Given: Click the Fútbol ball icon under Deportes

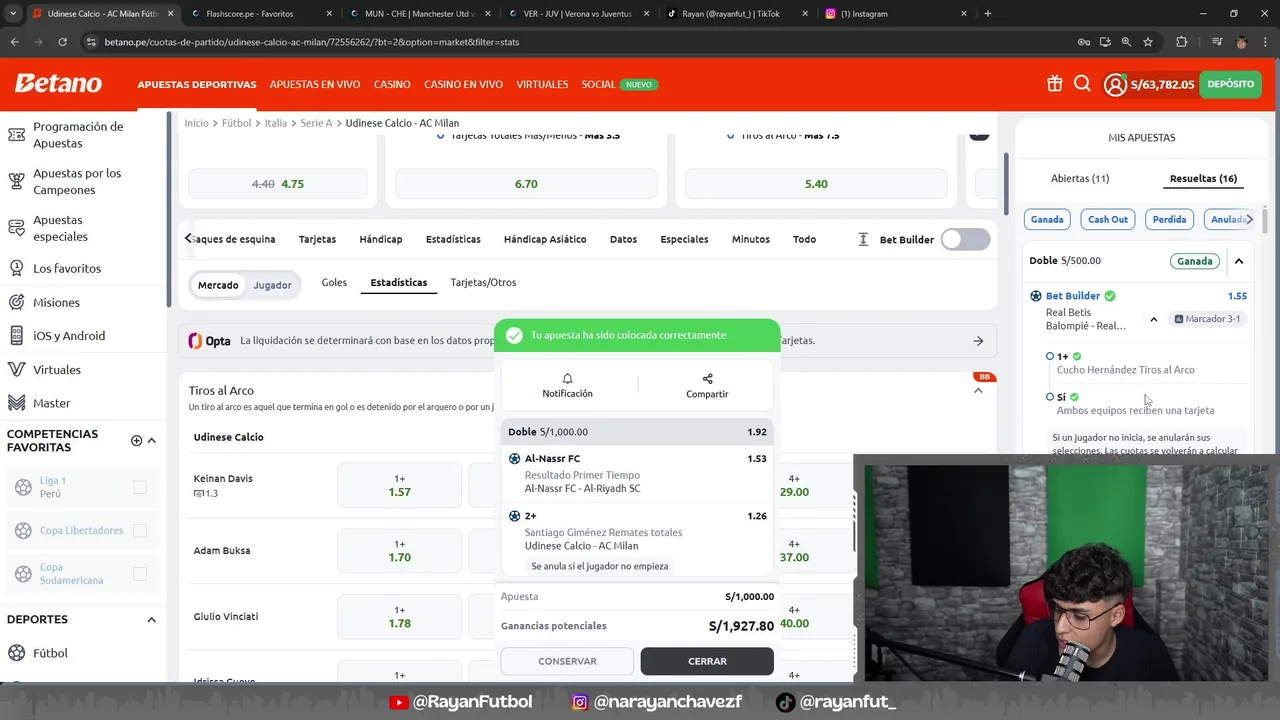Looking at the screenshot, I should 16,653.
